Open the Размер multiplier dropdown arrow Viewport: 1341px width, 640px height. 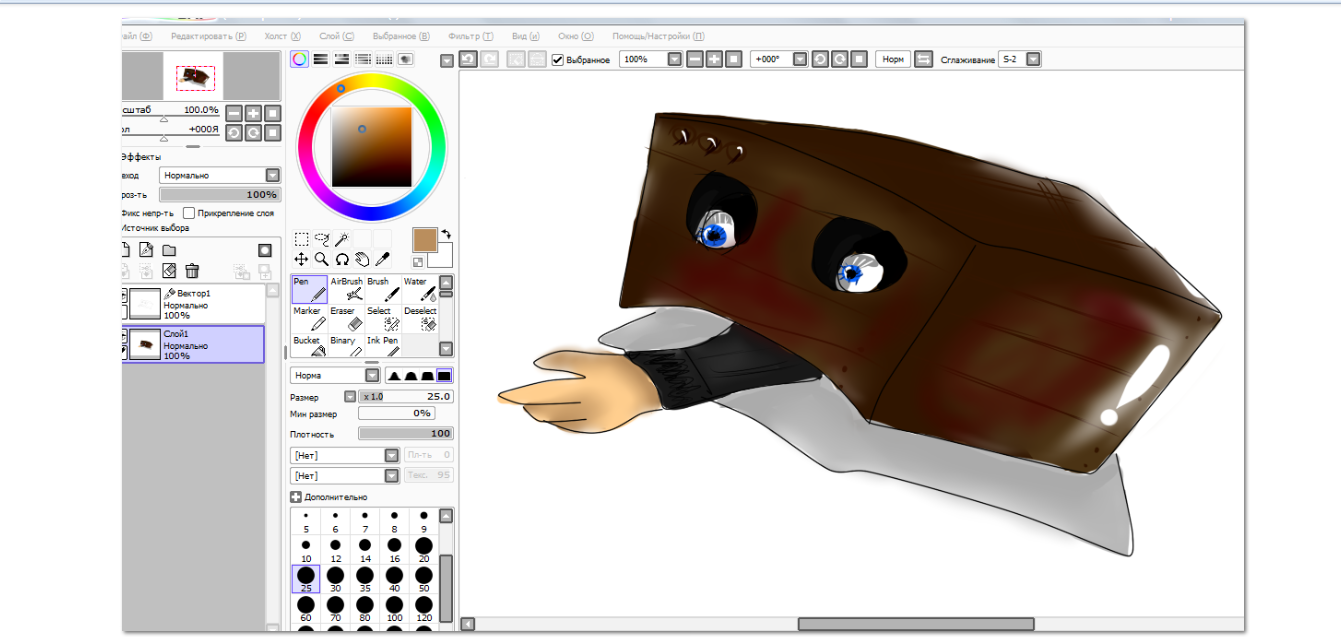(350, 396)
